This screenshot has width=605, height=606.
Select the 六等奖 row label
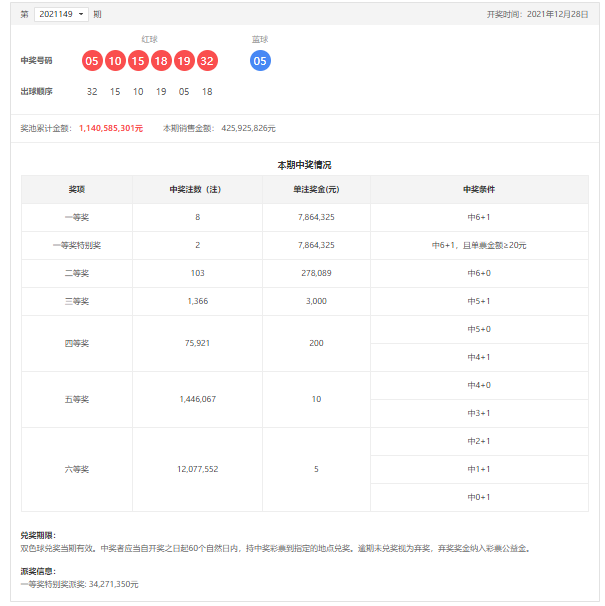tap(77, 469)
